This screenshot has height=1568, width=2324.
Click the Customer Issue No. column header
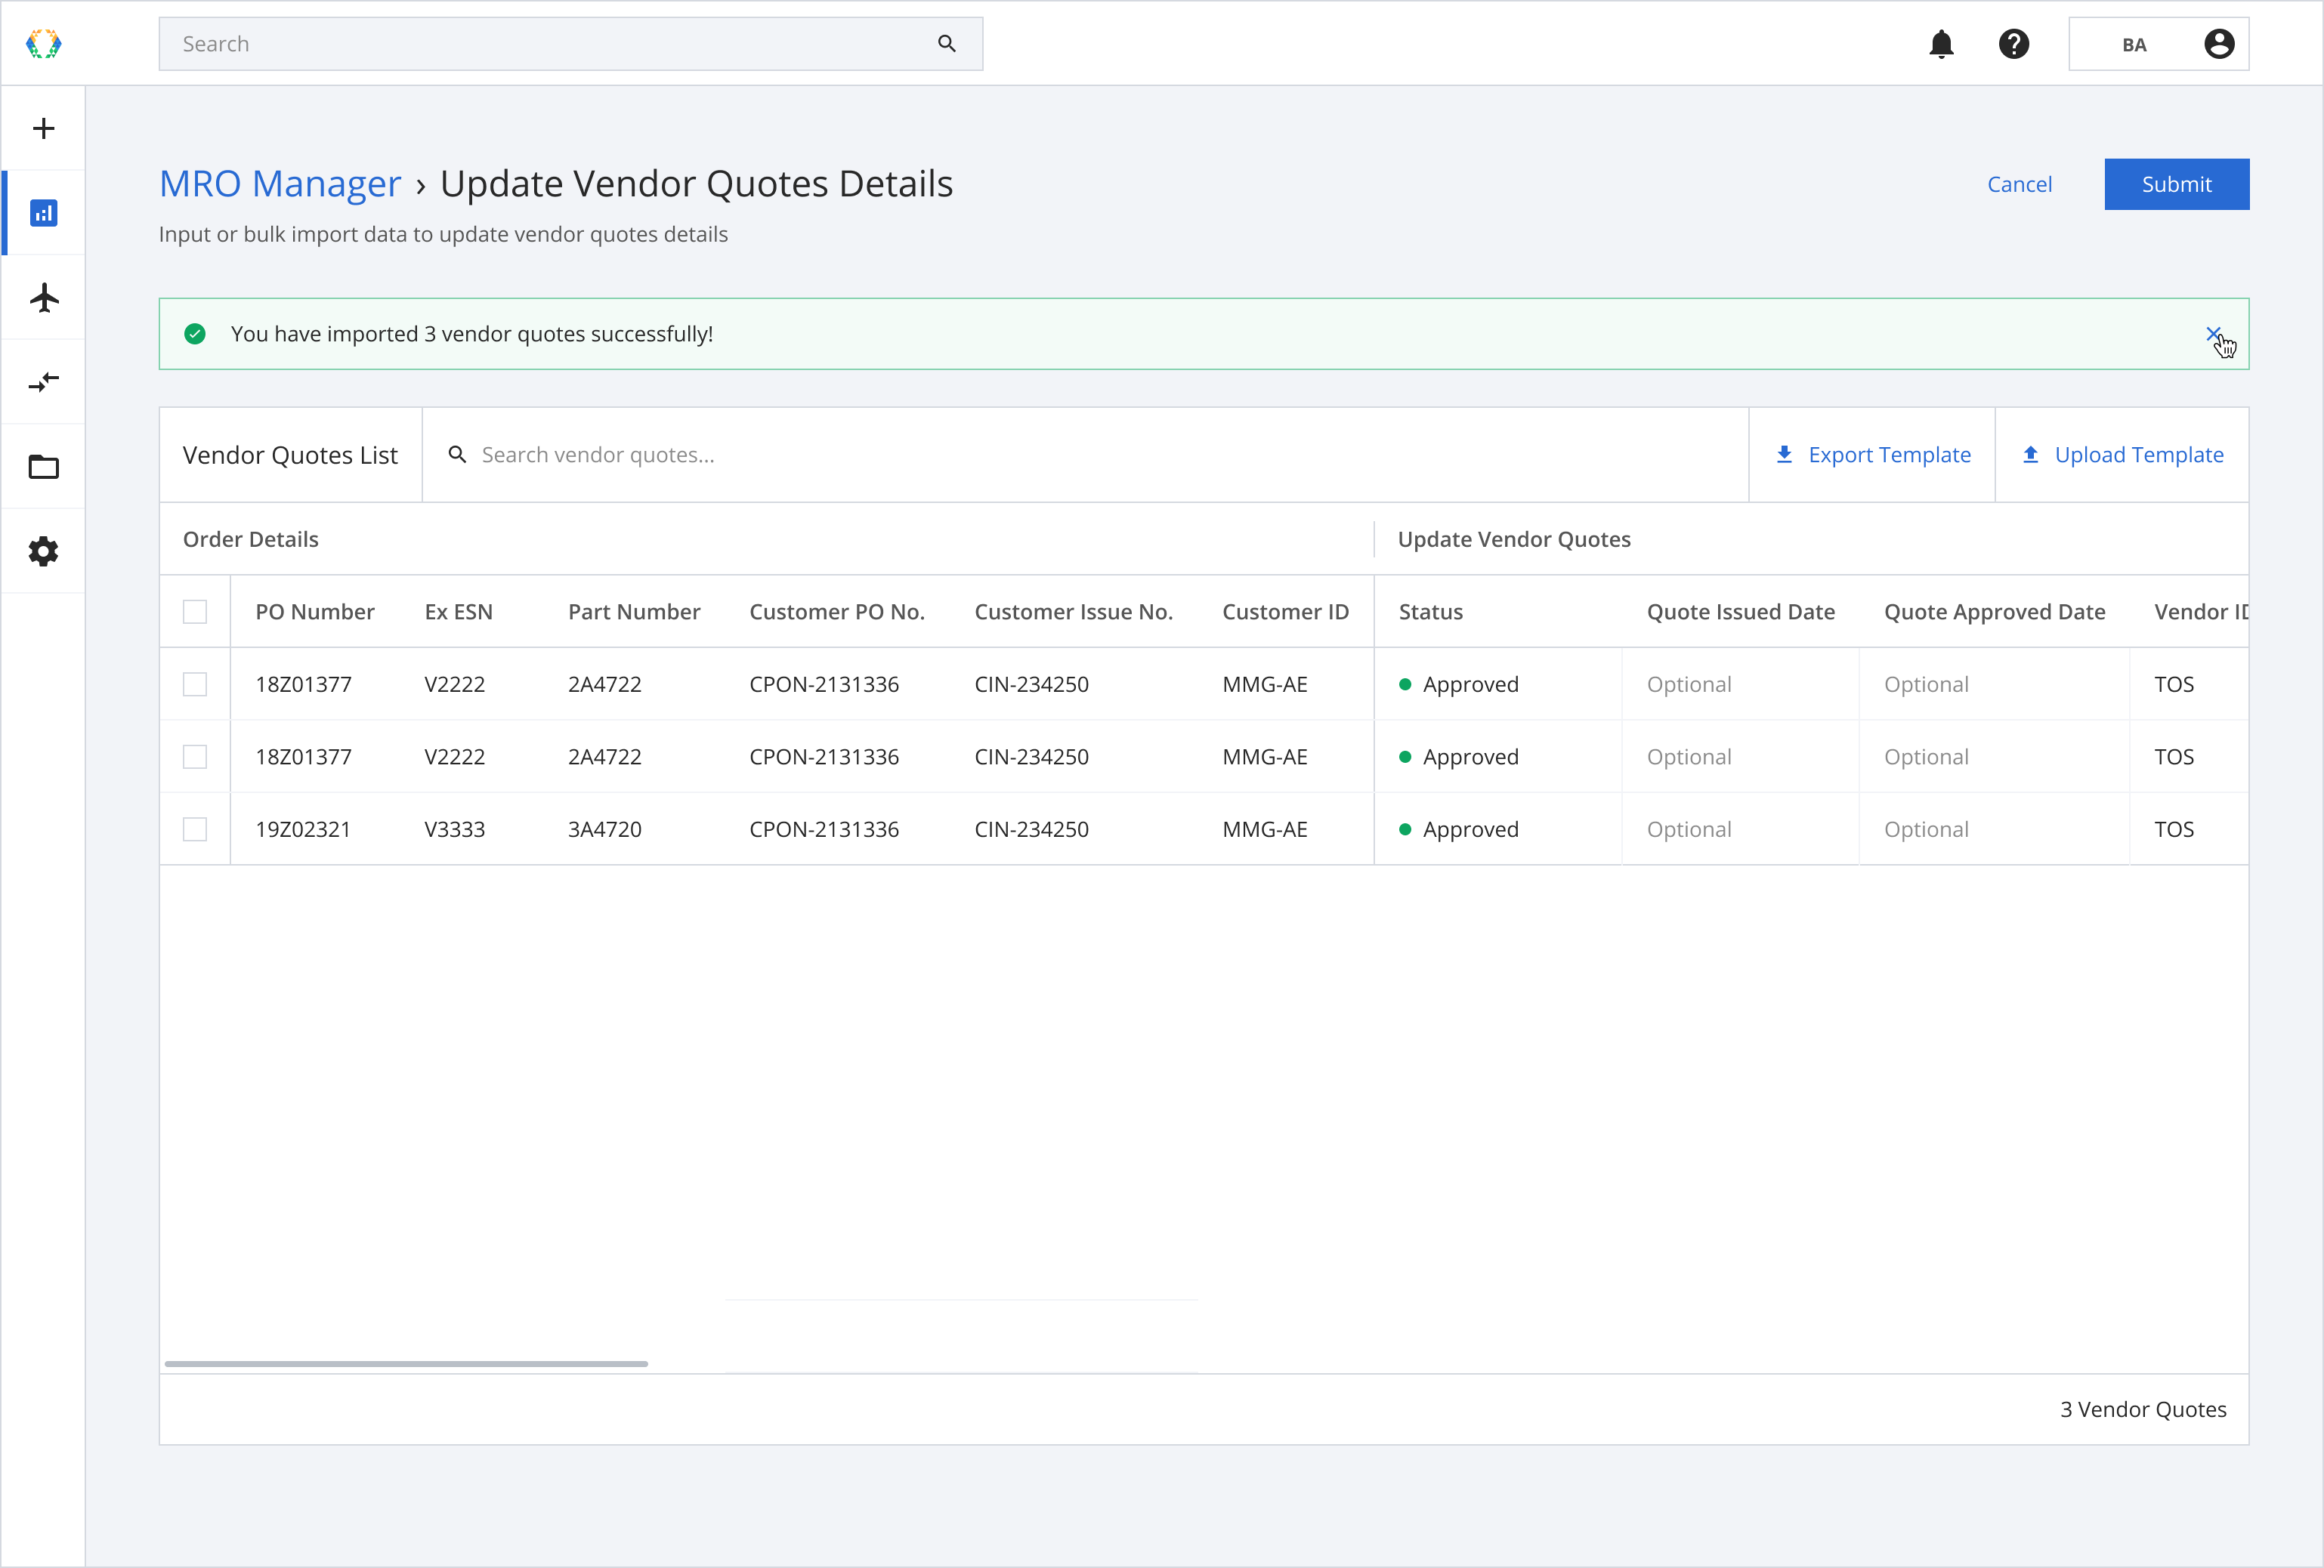pos(1073,612)
